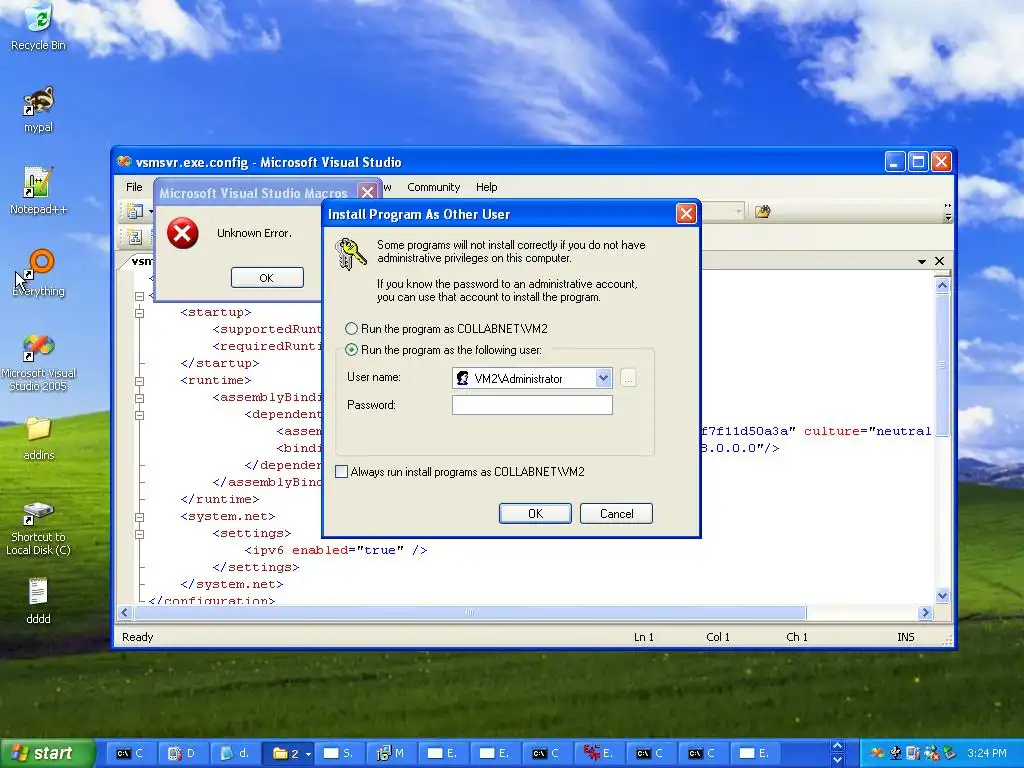Select 'Run the program as the following user' radio
This screenshot has width=1024, height=768.
pyautogui.click(x=351, y=350)
